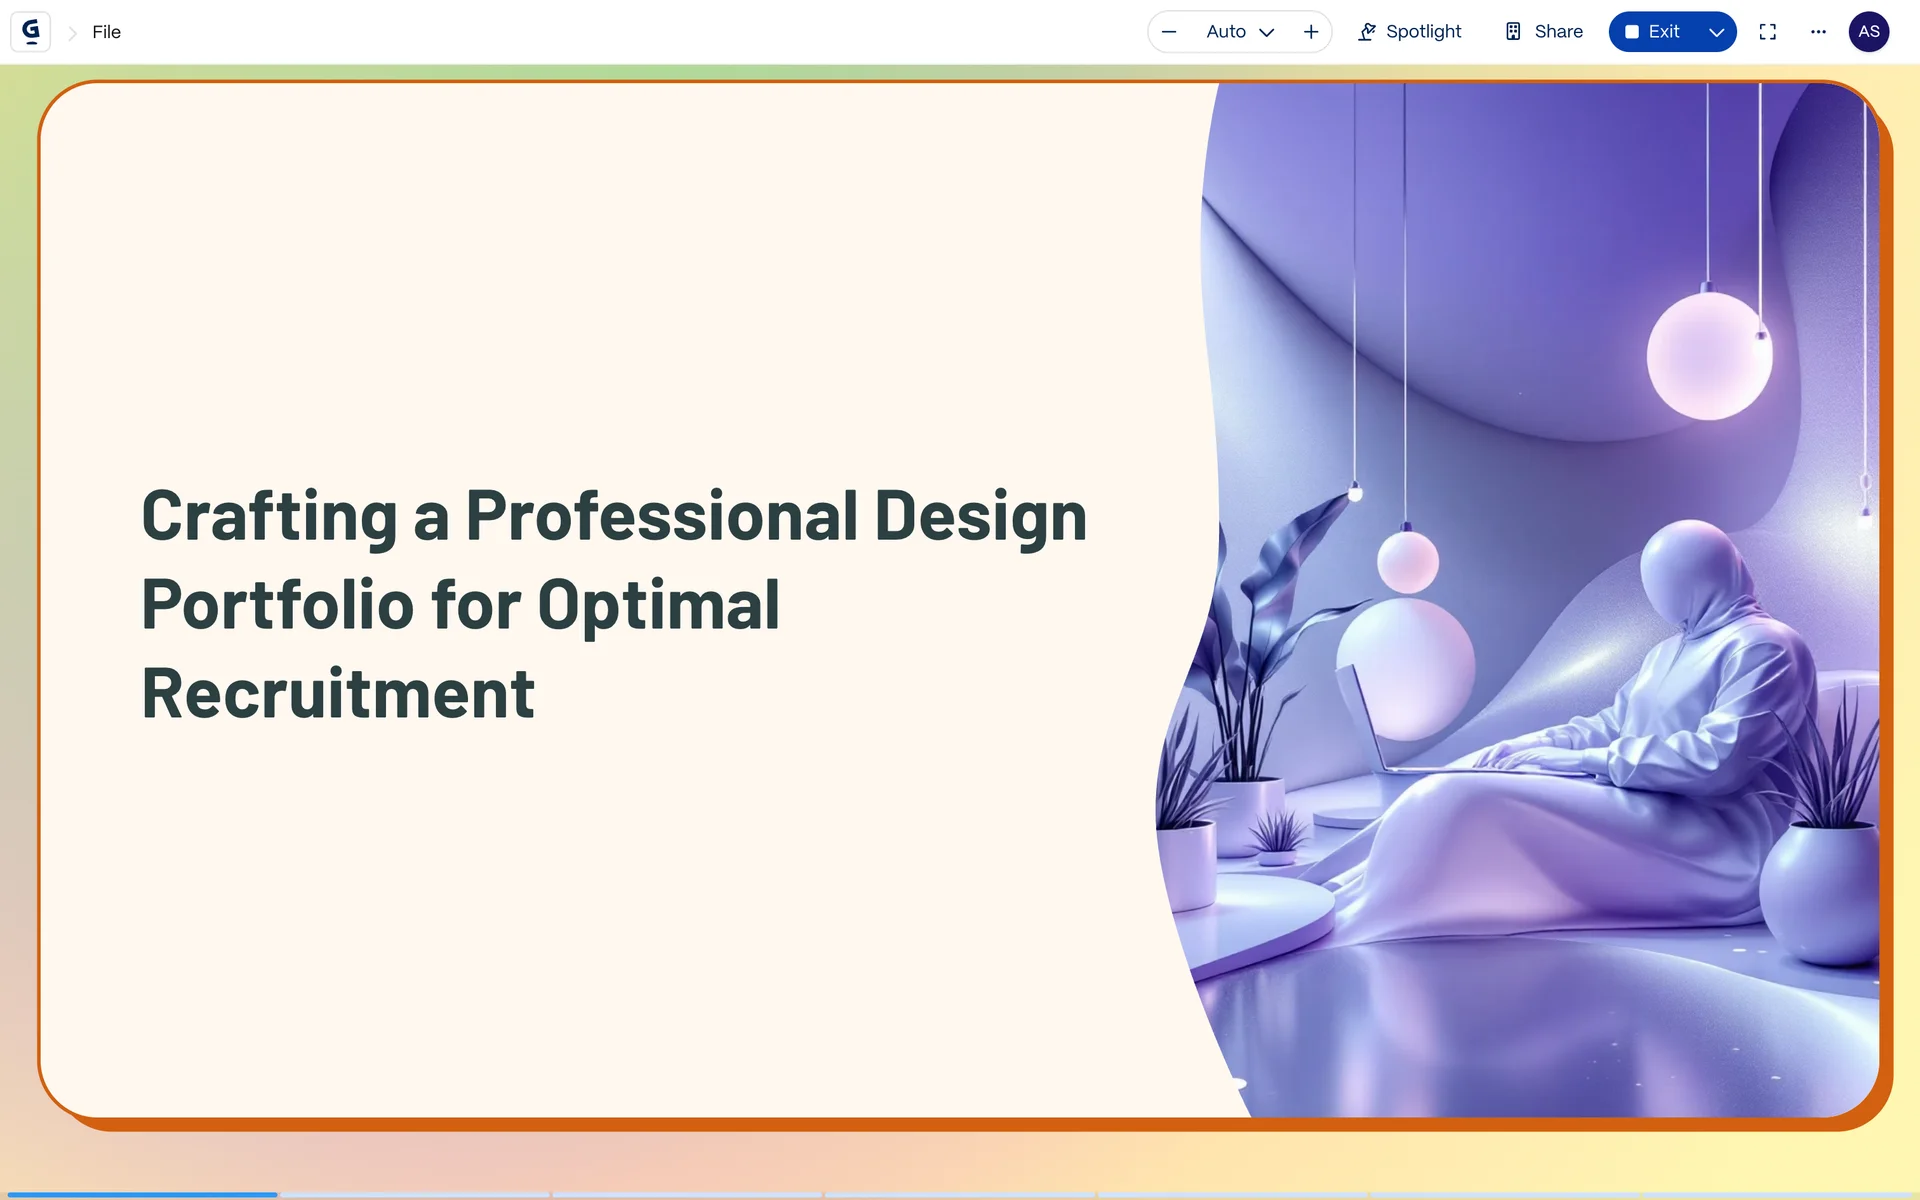The height and width of the screenshot is (1200, 1920).
Task: Toggle fullscreen view
Action: [x=1767, y=32]
